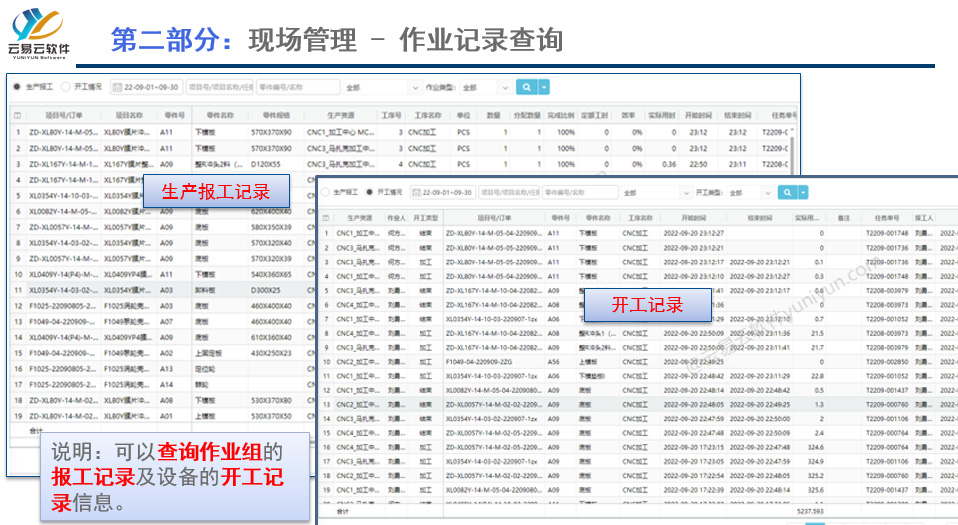
Task: Select cell D120X55 in back window row 3
Action: (x=266, y=164)
